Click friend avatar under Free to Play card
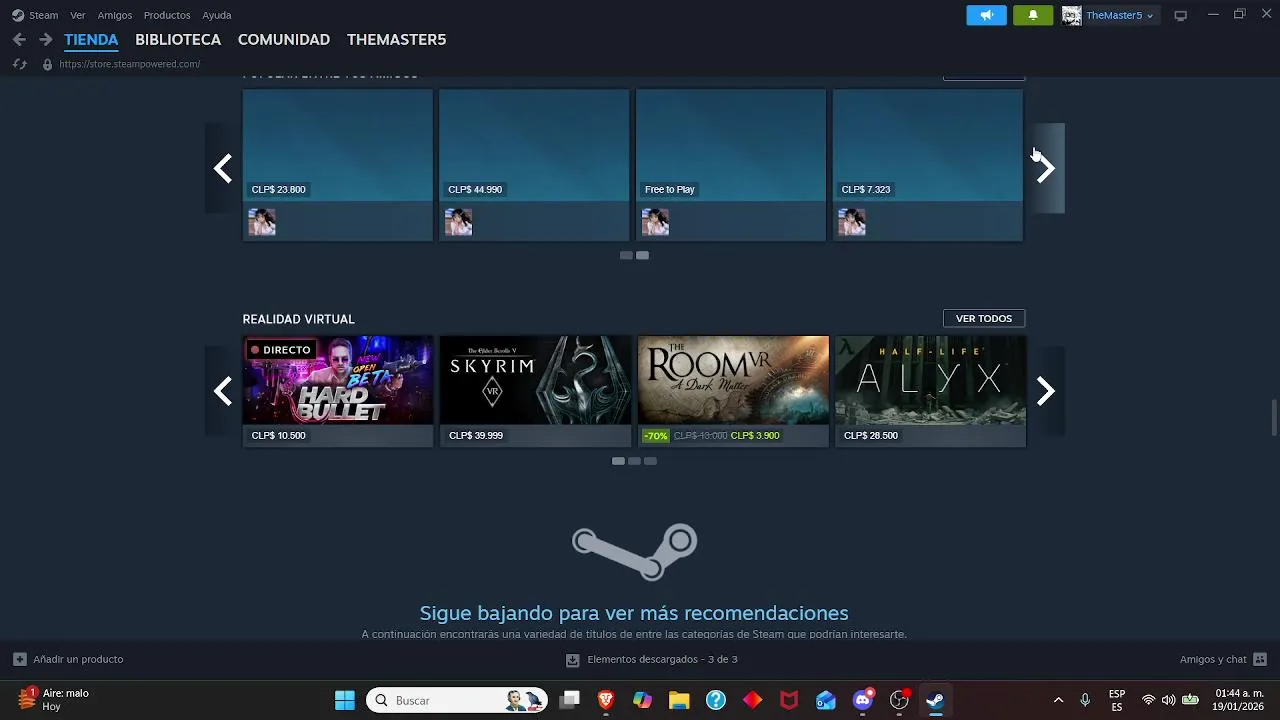The image size is (1280, 720). click(655, 222)
